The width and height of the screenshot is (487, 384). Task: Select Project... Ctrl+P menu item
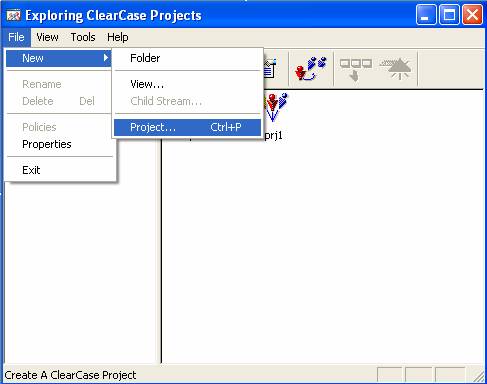(x=187, y=127)
